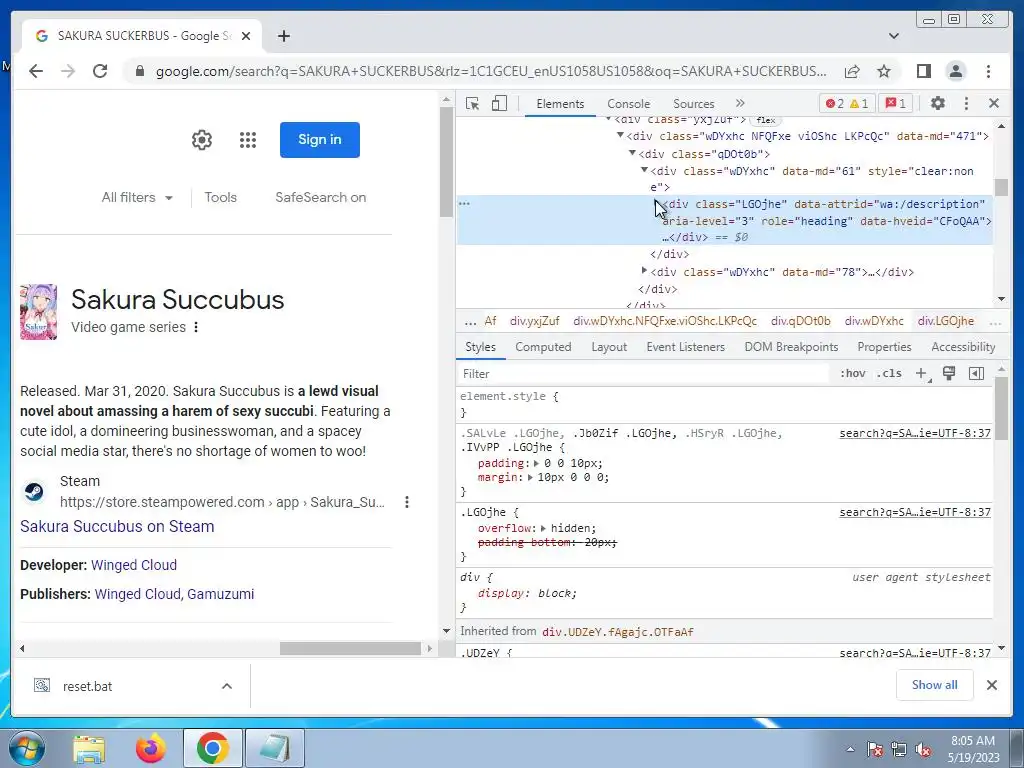Screen dimensions: 1024x768
Task: Switch to the Sources tab
Action: (x=694, y=104)
